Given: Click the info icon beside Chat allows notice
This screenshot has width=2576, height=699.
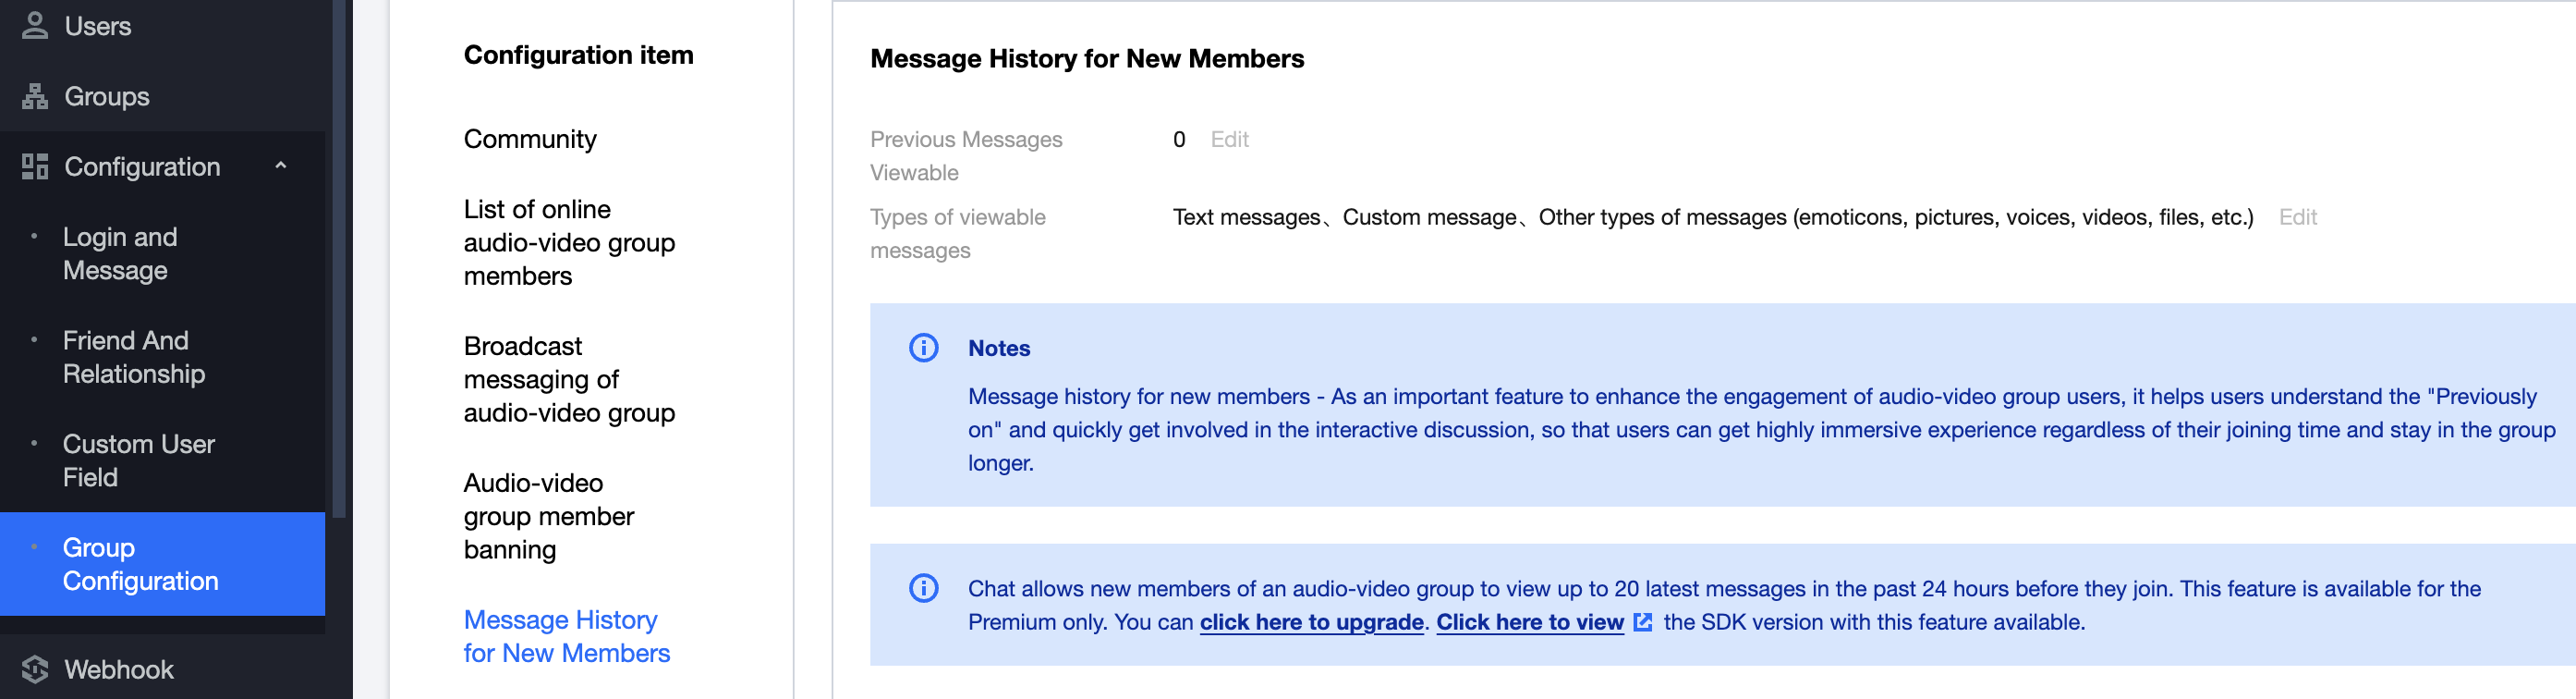Looking at the screenshot, I should click(x=923, y=588).
